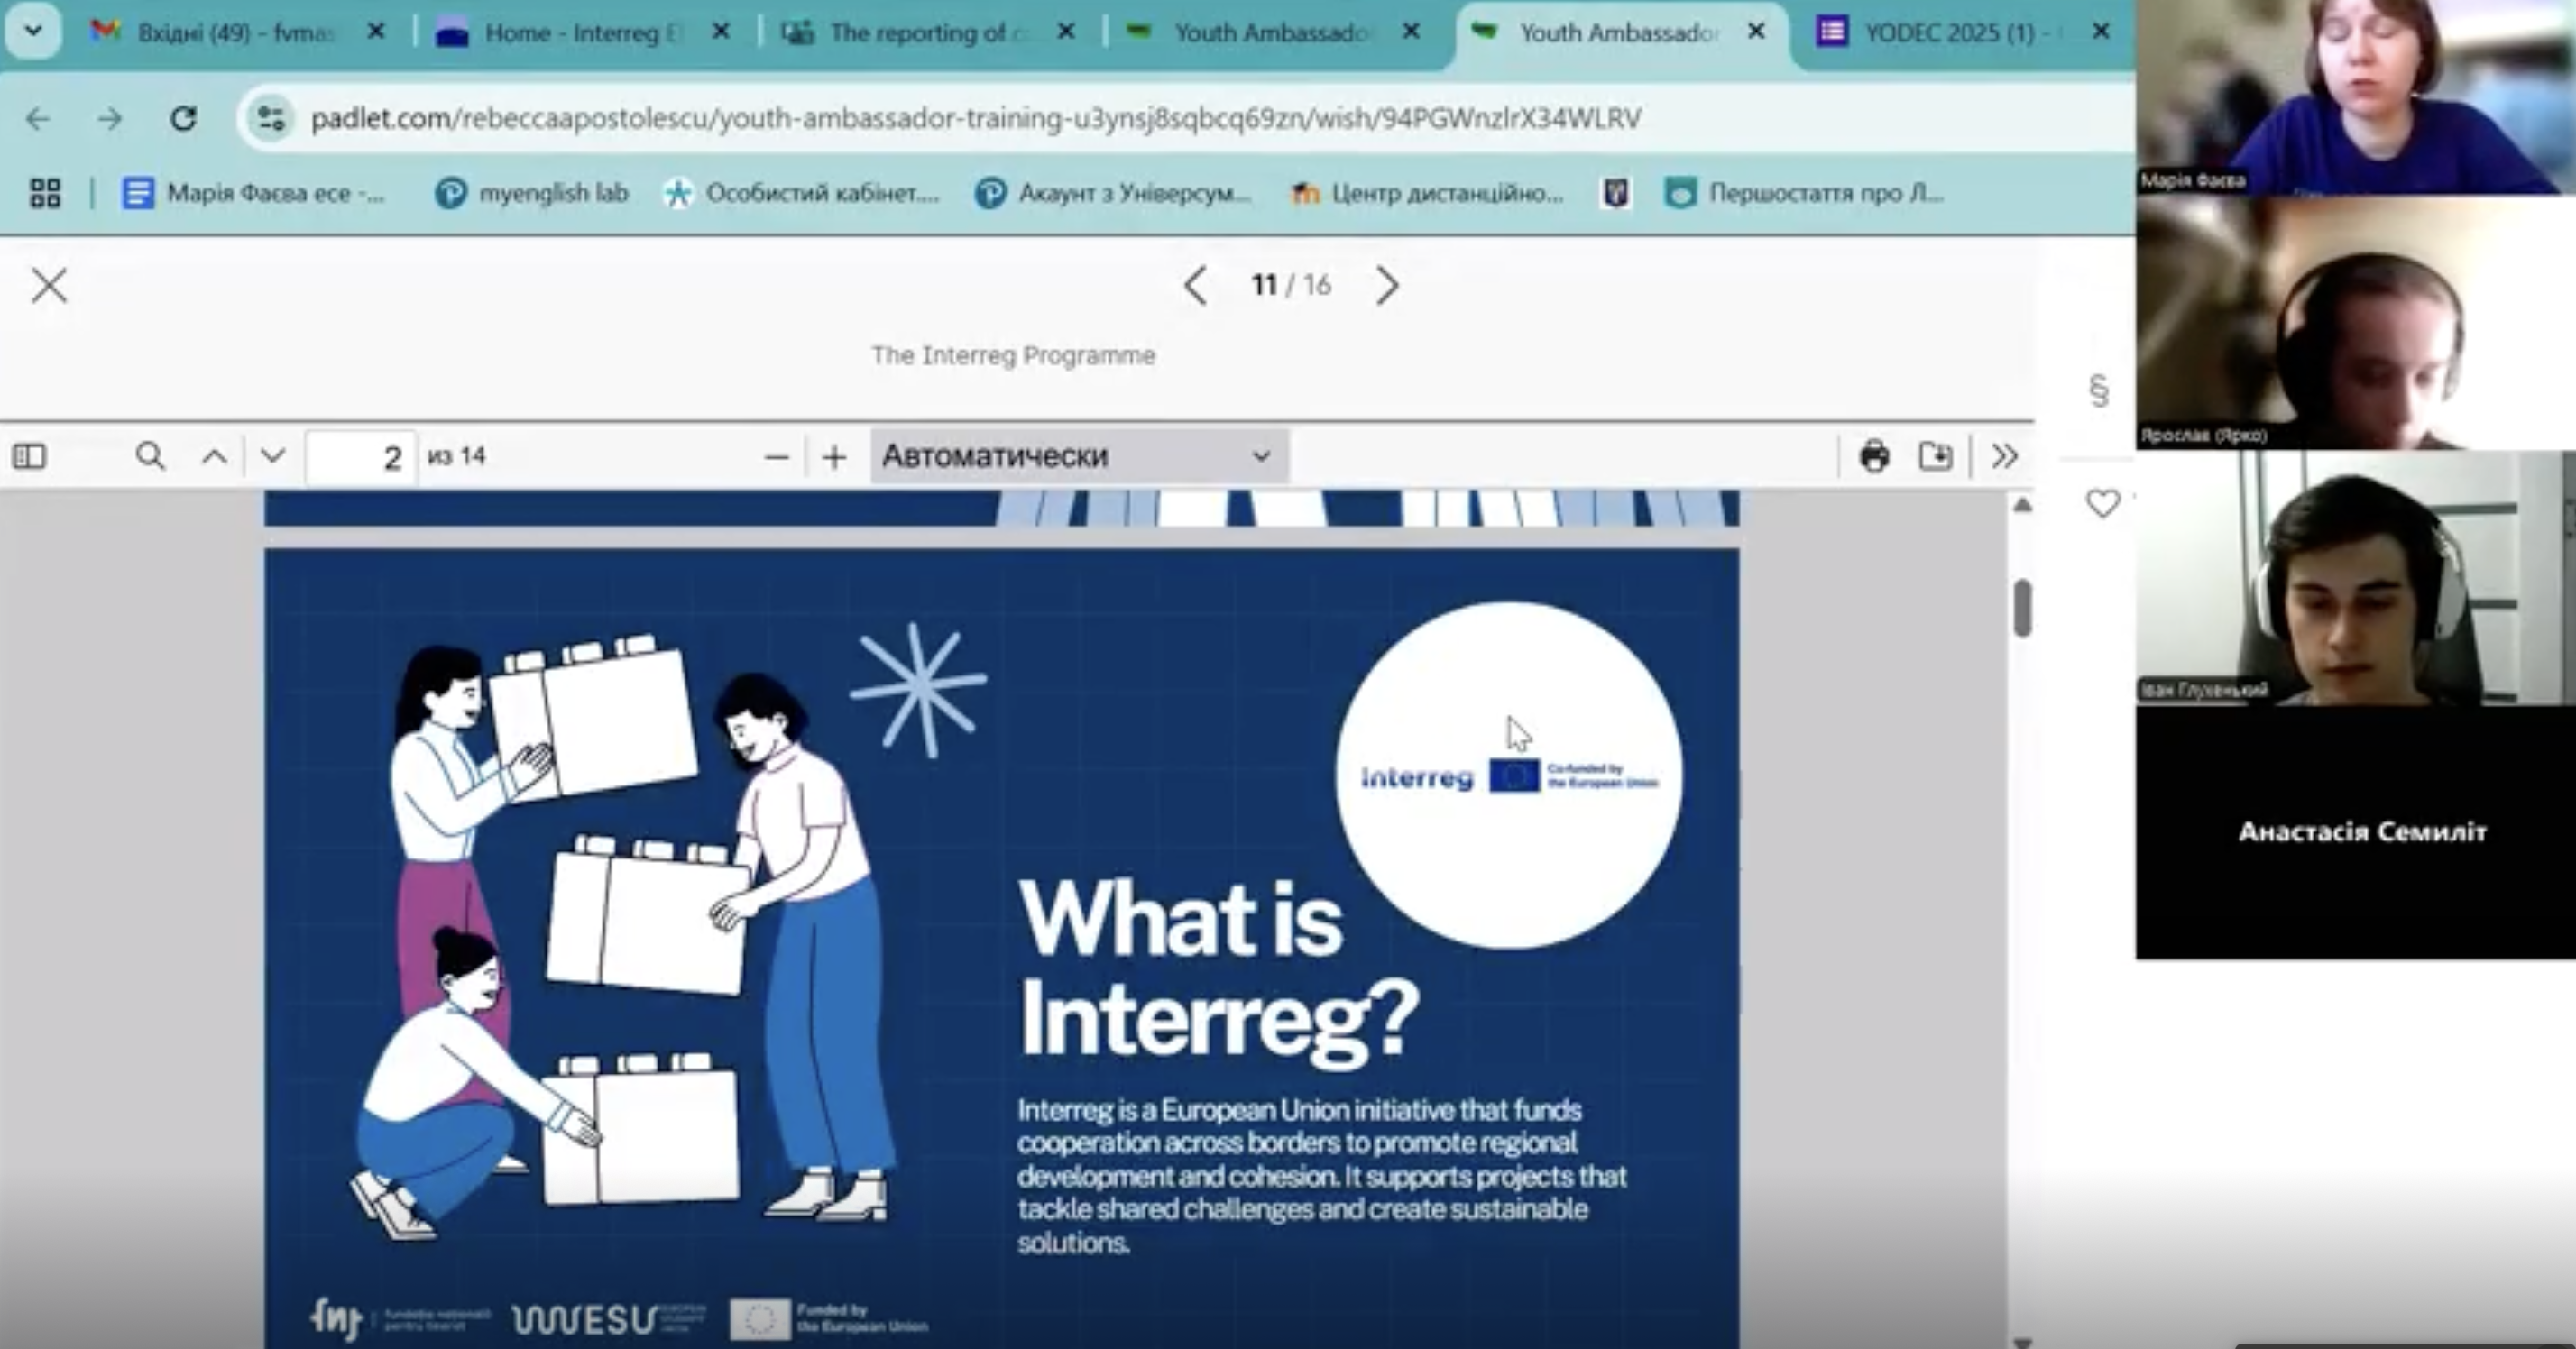Go to previous Padlet post
The width and height of the screenshot is (2576, 1349).
pyautogui.click(x=1195, y=286)
